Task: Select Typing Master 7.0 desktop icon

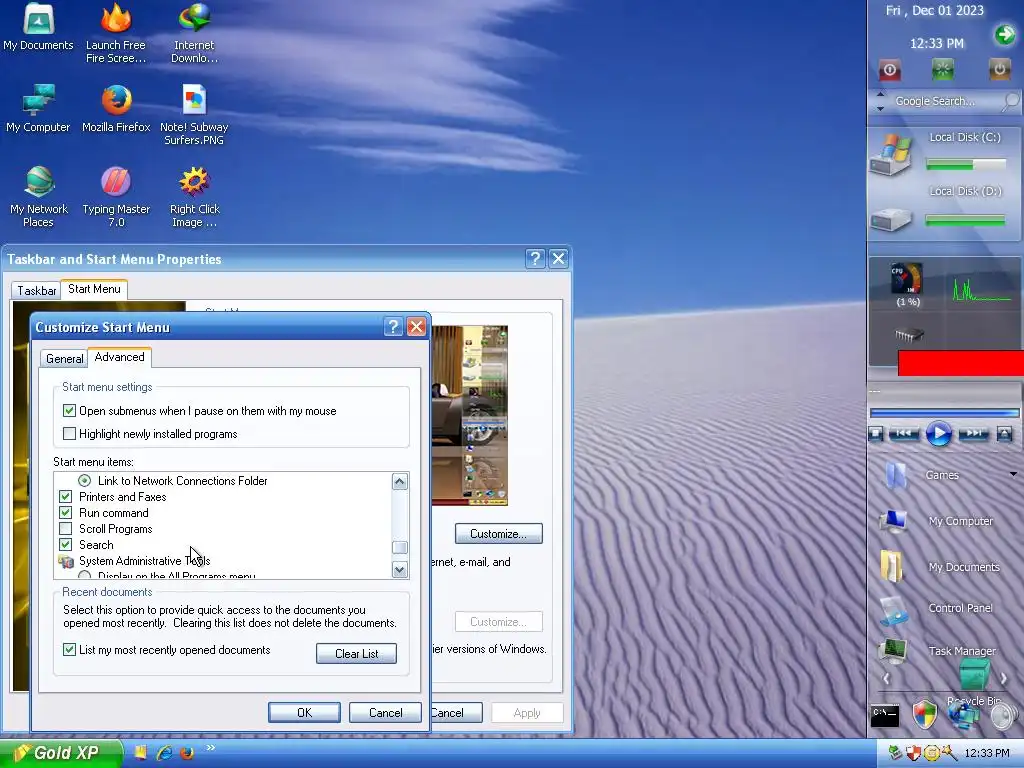Action: point(116,197)
